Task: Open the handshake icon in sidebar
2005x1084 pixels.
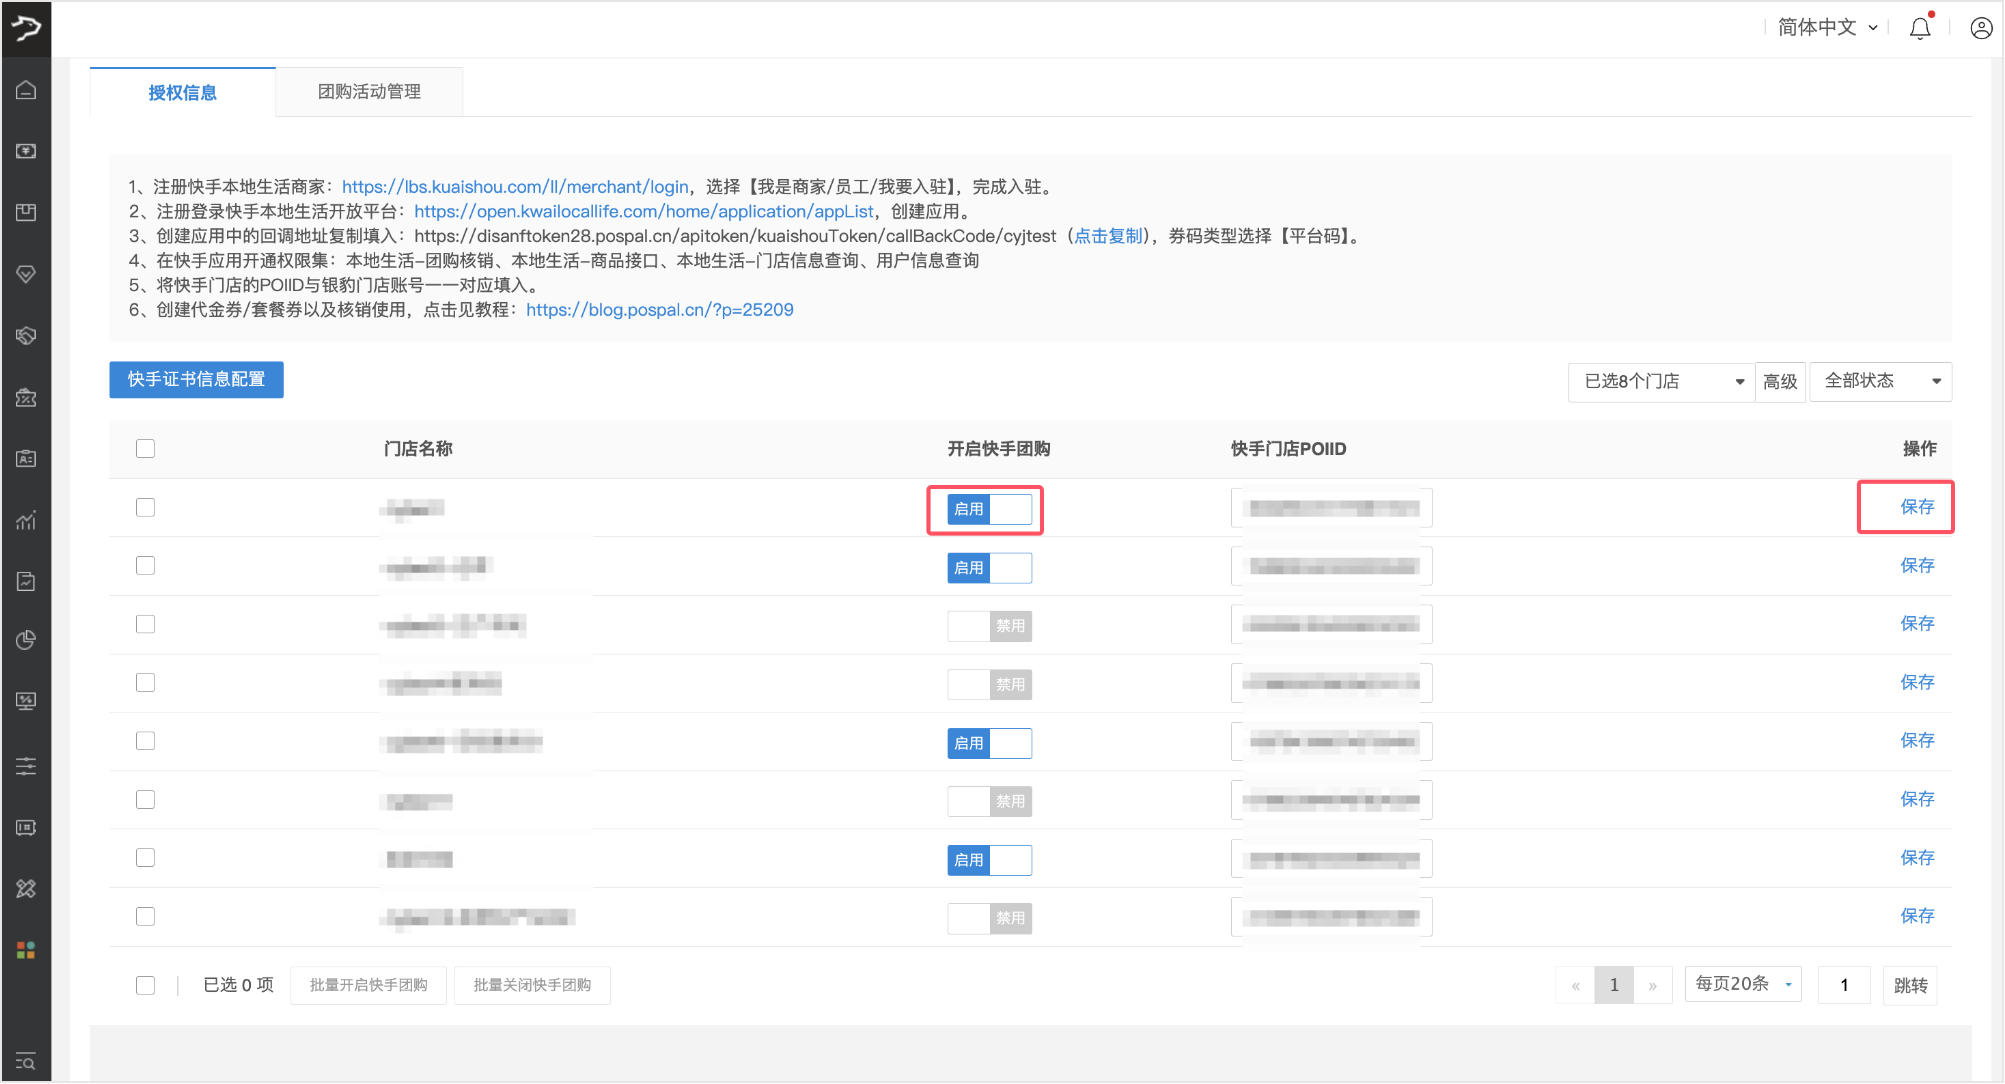Action: (x=26, y=336)
